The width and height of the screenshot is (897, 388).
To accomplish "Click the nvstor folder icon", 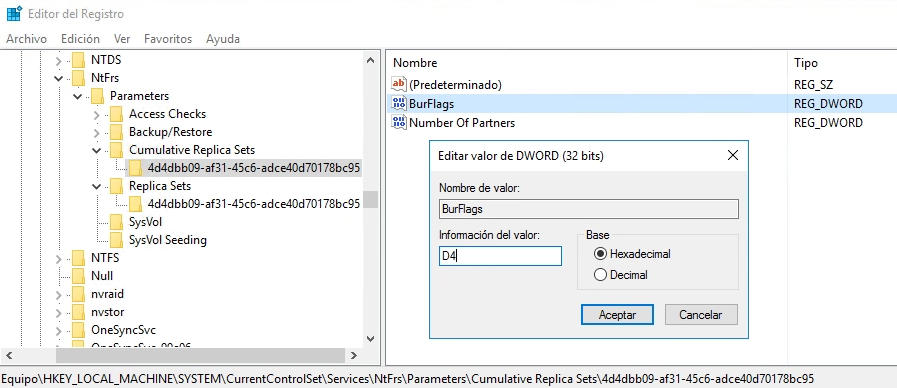I will pyautogui.click(x=78, y=312).
